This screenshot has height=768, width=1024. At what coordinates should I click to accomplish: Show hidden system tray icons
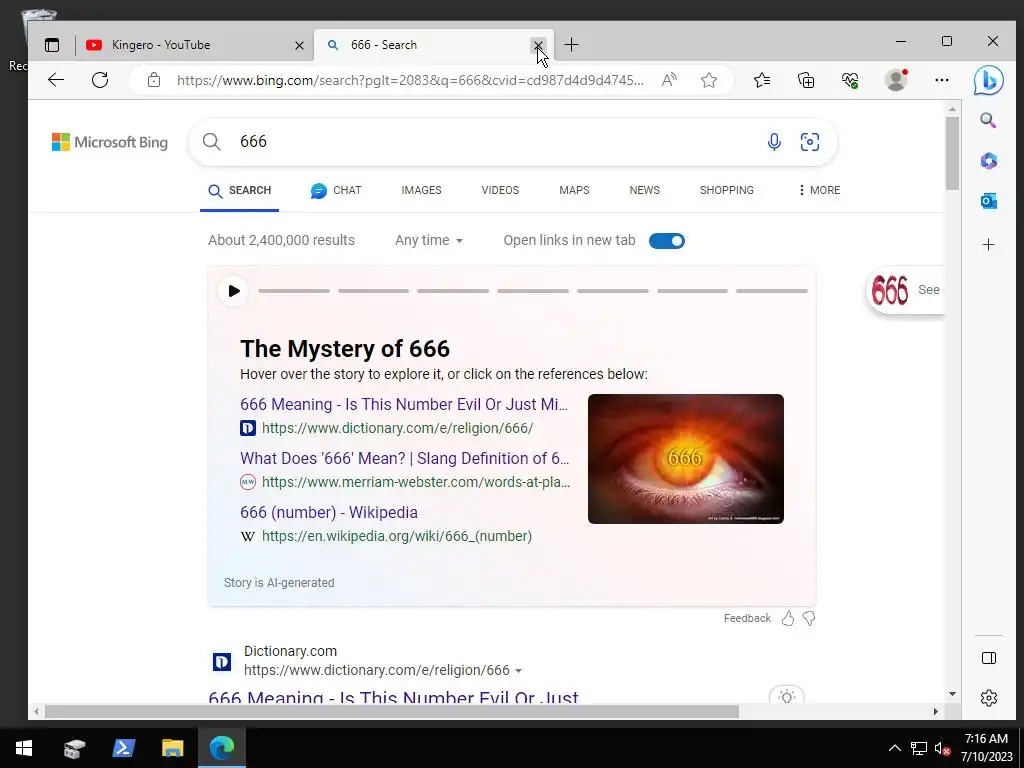(x=895, y=748)
